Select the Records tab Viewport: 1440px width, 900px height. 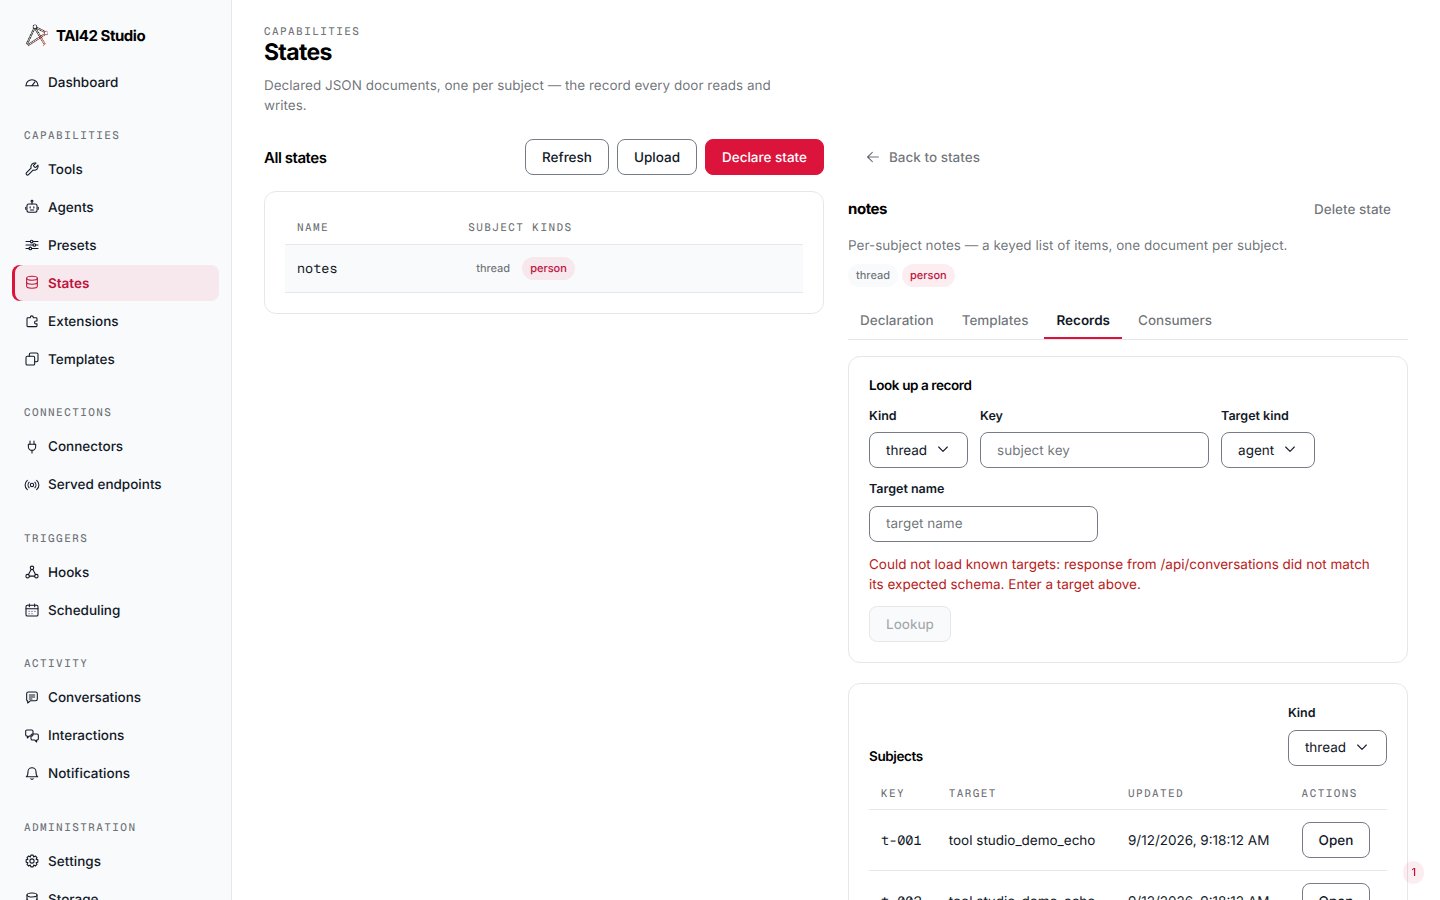point(1083,320)
